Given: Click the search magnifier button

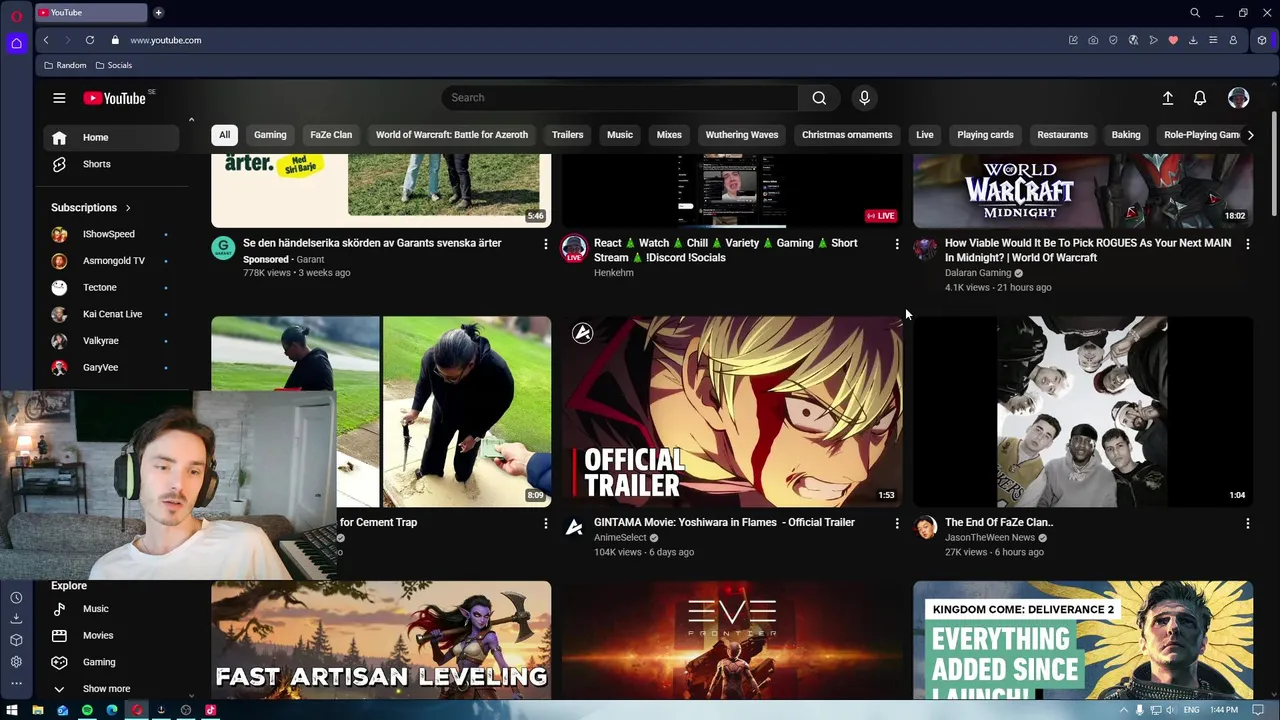Looking at the screenshot, I should 819,98.
